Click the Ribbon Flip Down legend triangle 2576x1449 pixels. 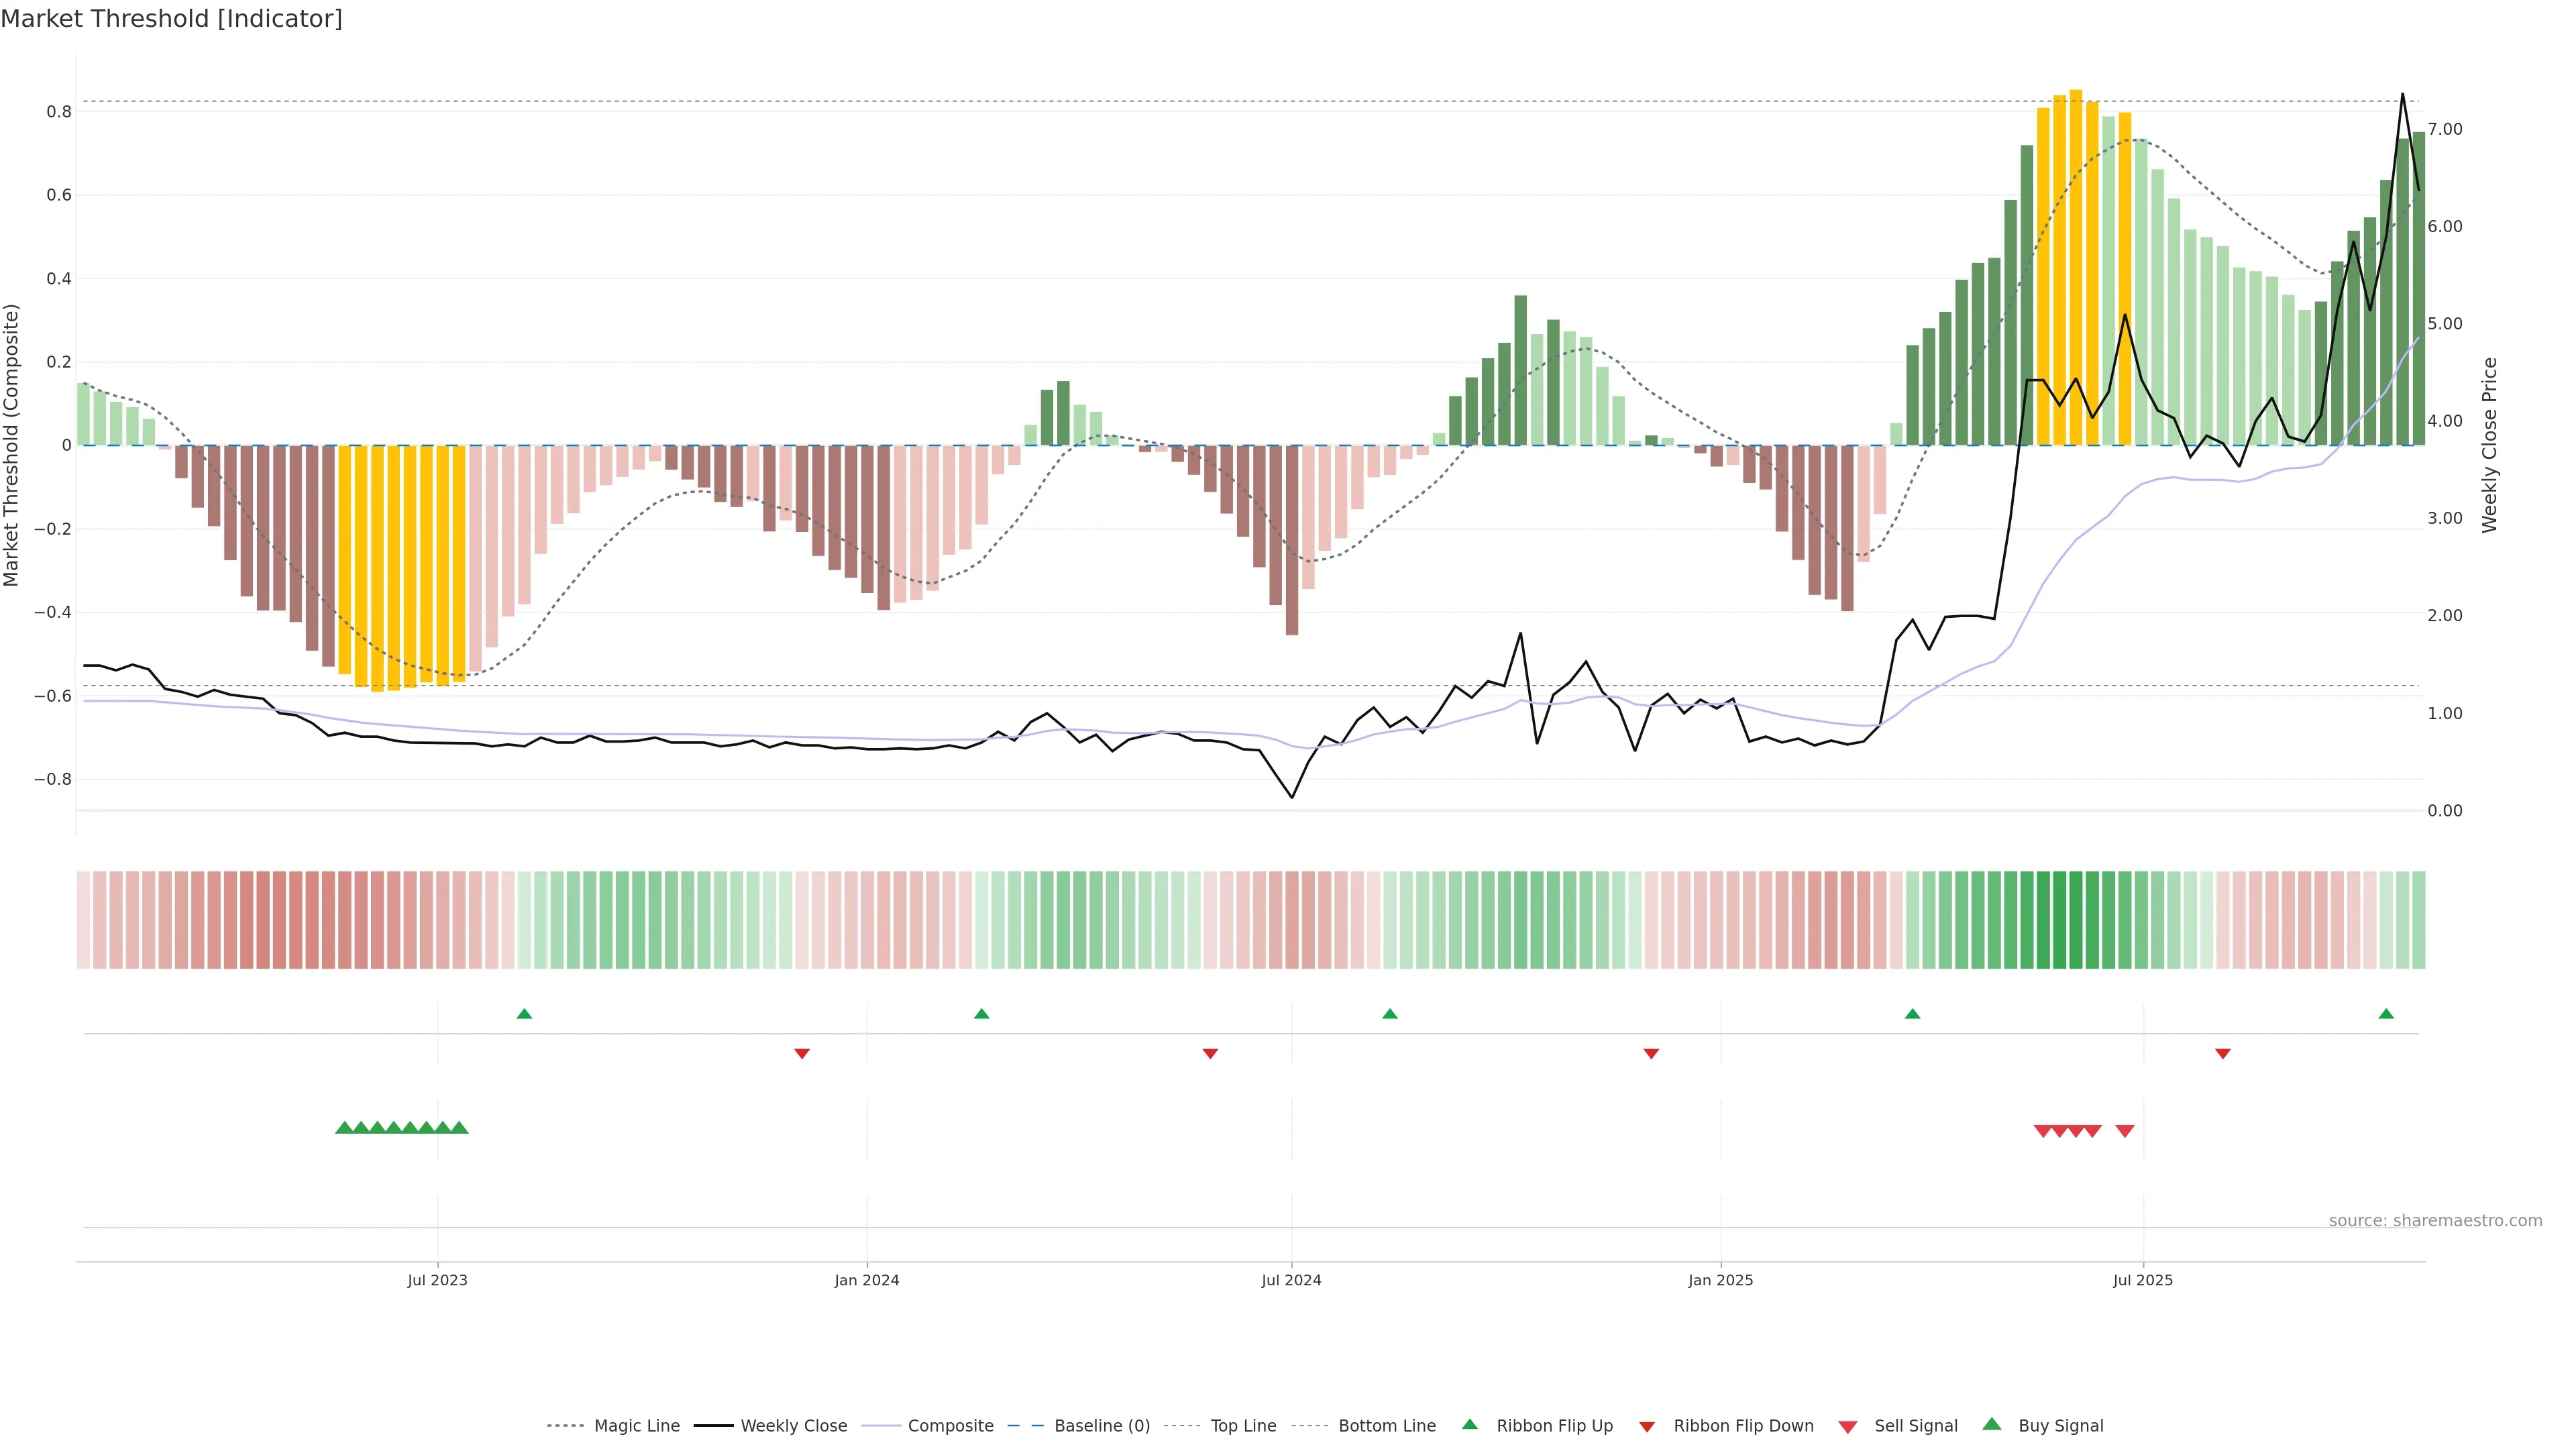(x=1647, y=1427)
